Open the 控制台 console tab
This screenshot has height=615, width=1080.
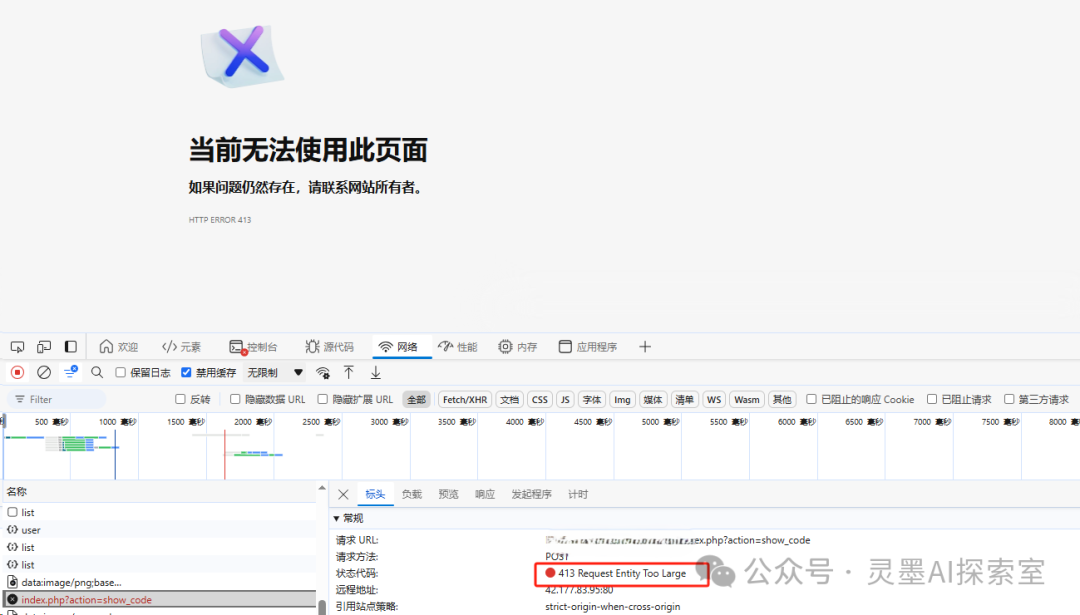(x=253, y=346)
